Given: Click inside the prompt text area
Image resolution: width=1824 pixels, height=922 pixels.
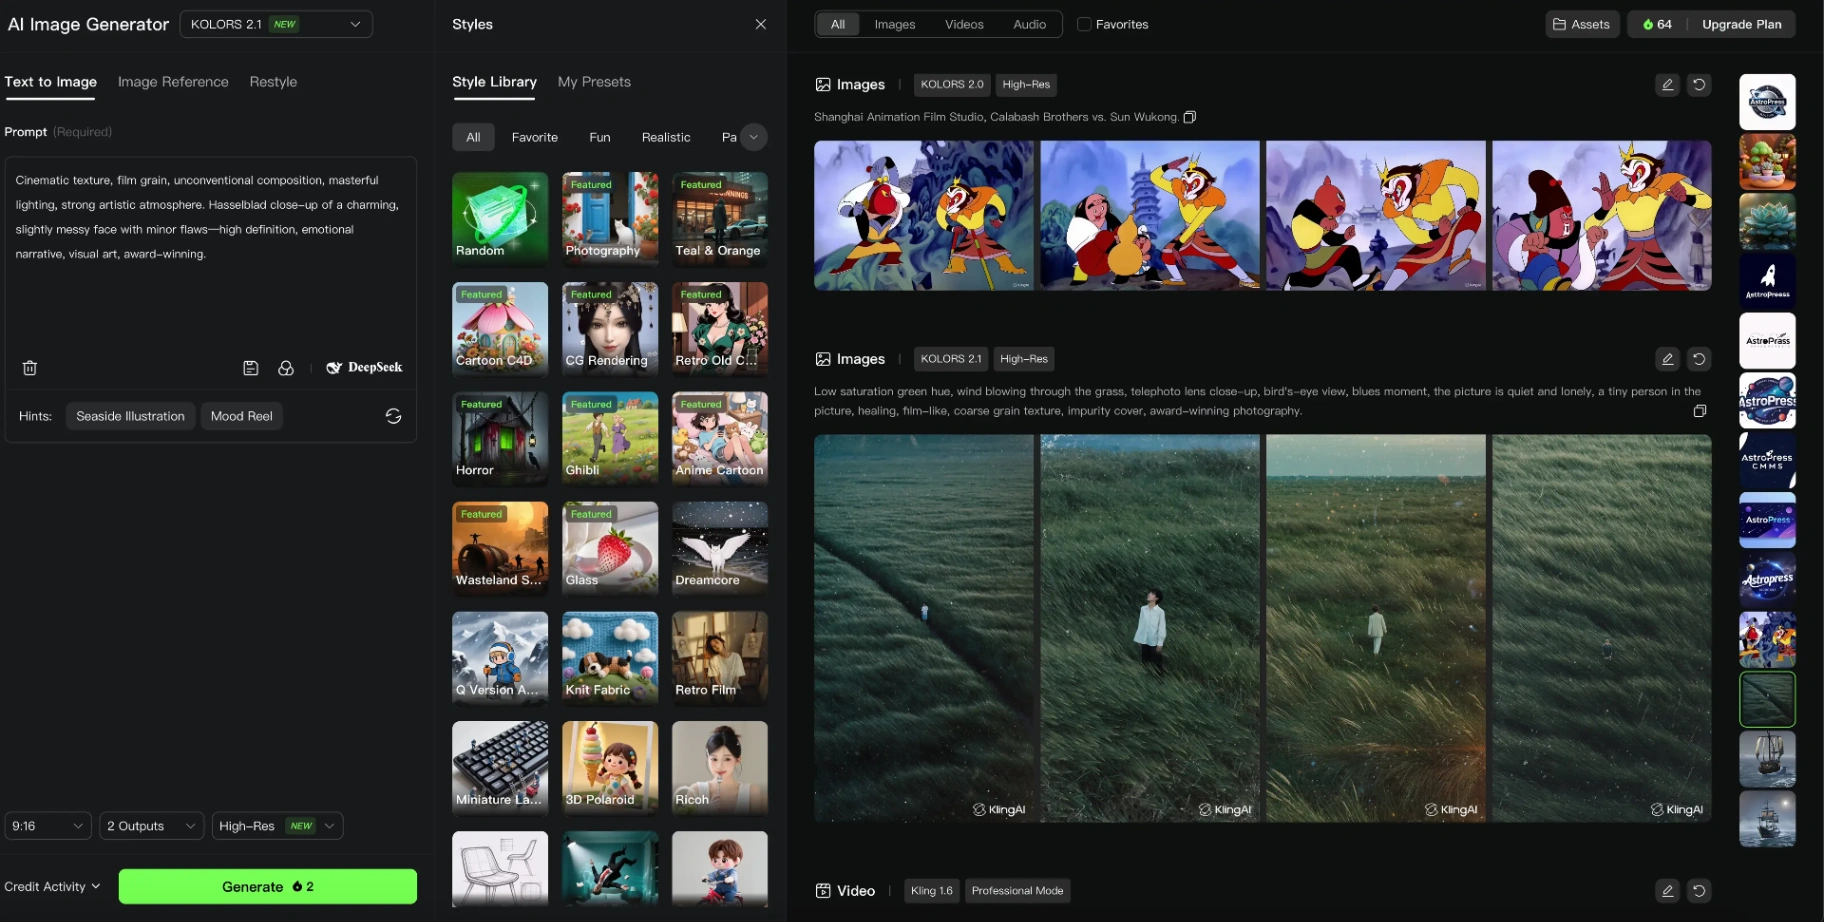Looking at the screenshot, I should click(x=210, y=255).
